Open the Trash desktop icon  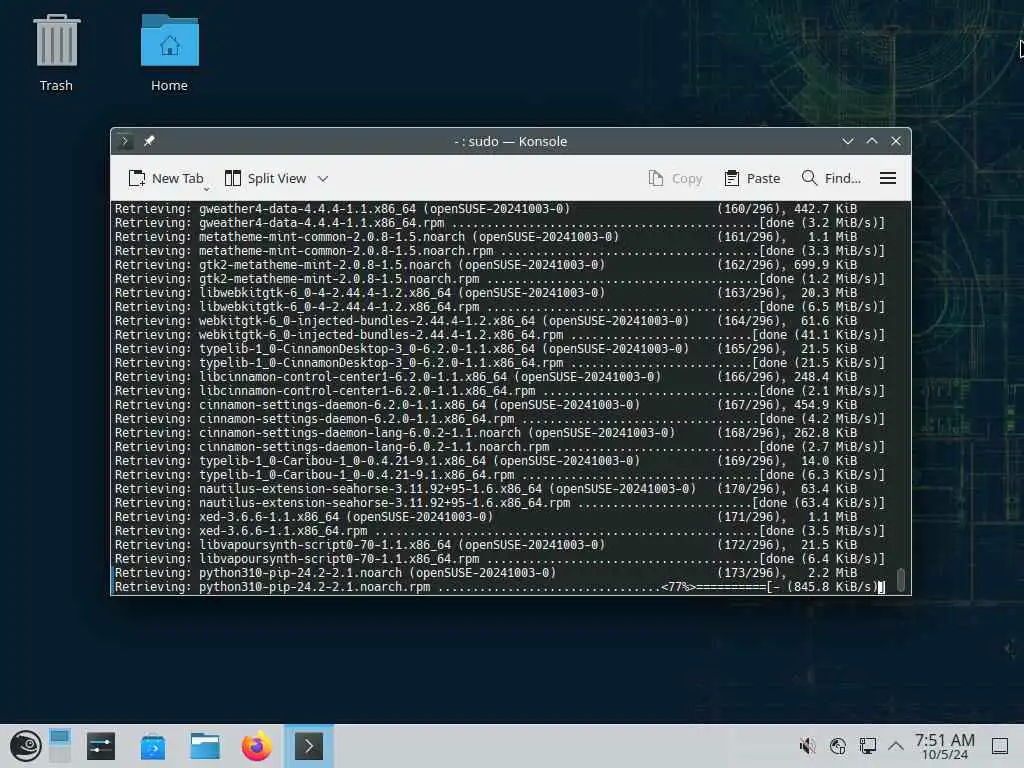coord(56,54)
